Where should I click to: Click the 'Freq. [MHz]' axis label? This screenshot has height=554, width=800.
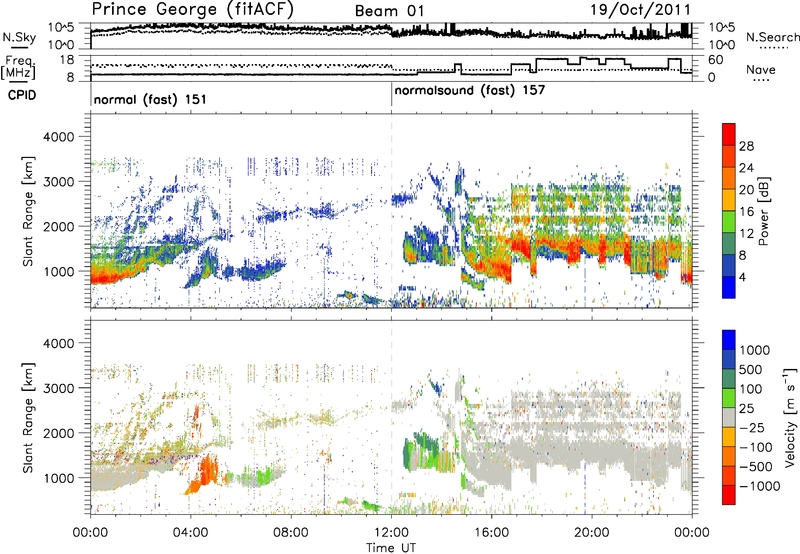click(19, 67)
